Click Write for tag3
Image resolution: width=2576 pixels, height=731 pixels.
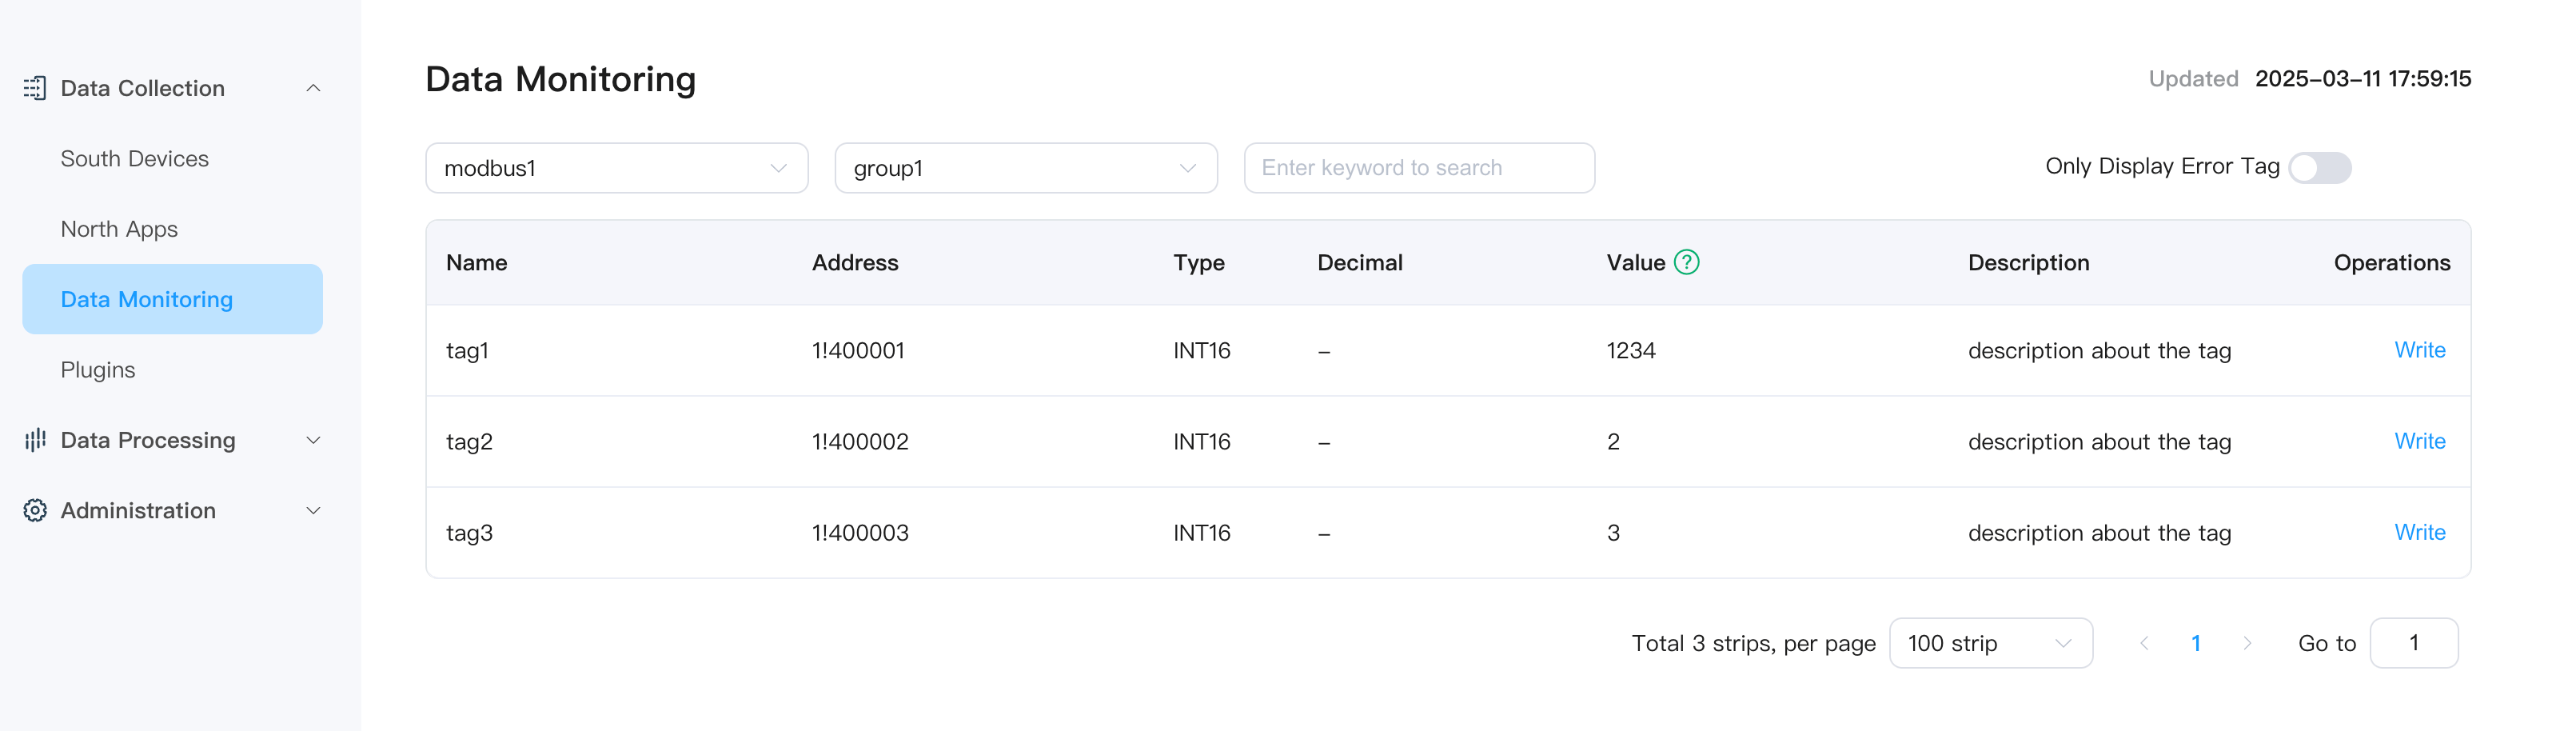click(x=2420, y=532)
